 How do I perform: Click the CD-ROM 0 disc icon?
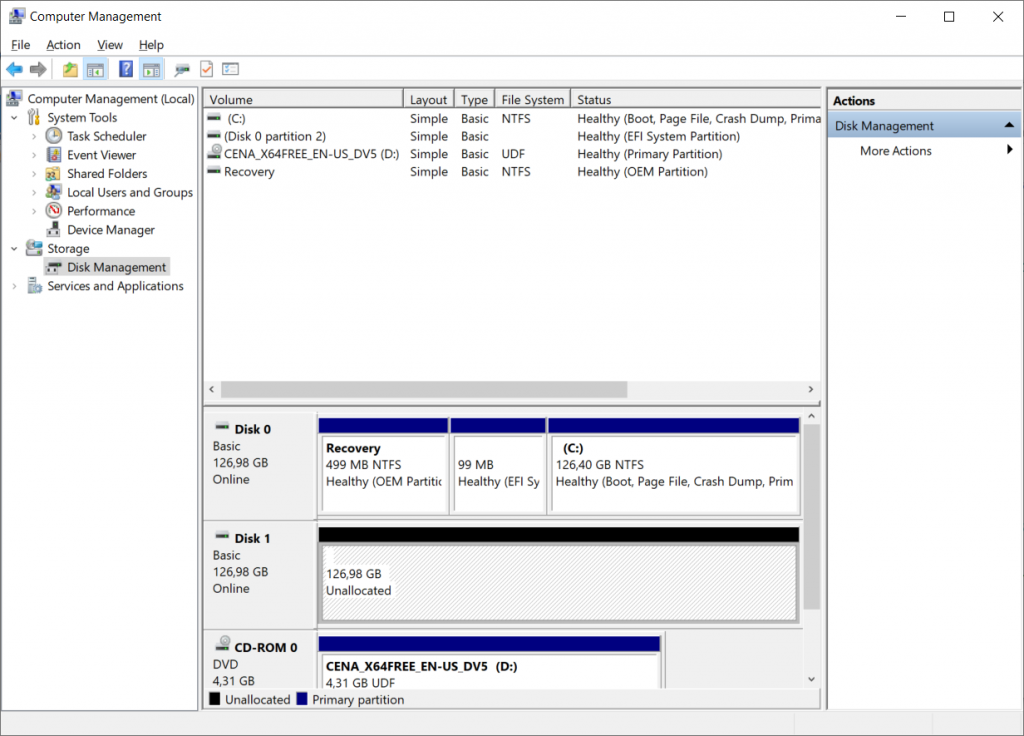pos(223,645)
